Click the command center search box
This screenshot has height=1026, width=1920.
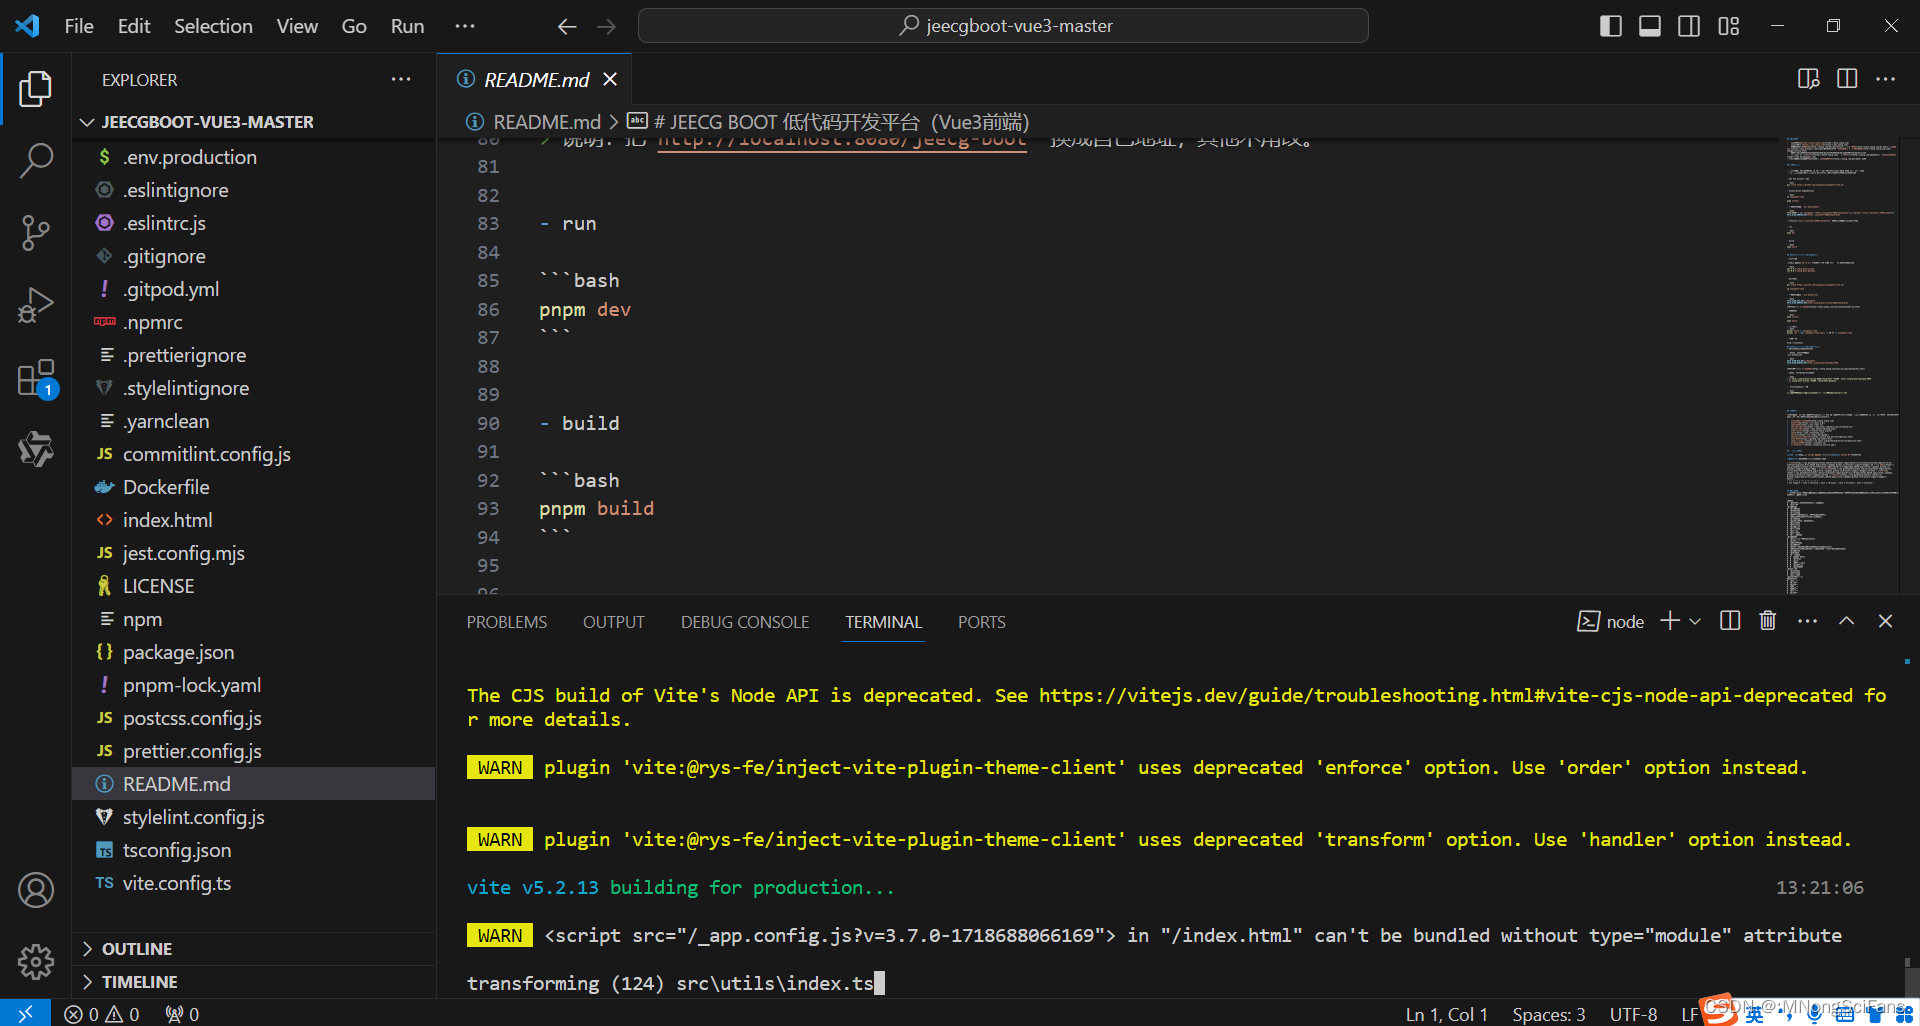(x=1003, y=26)
